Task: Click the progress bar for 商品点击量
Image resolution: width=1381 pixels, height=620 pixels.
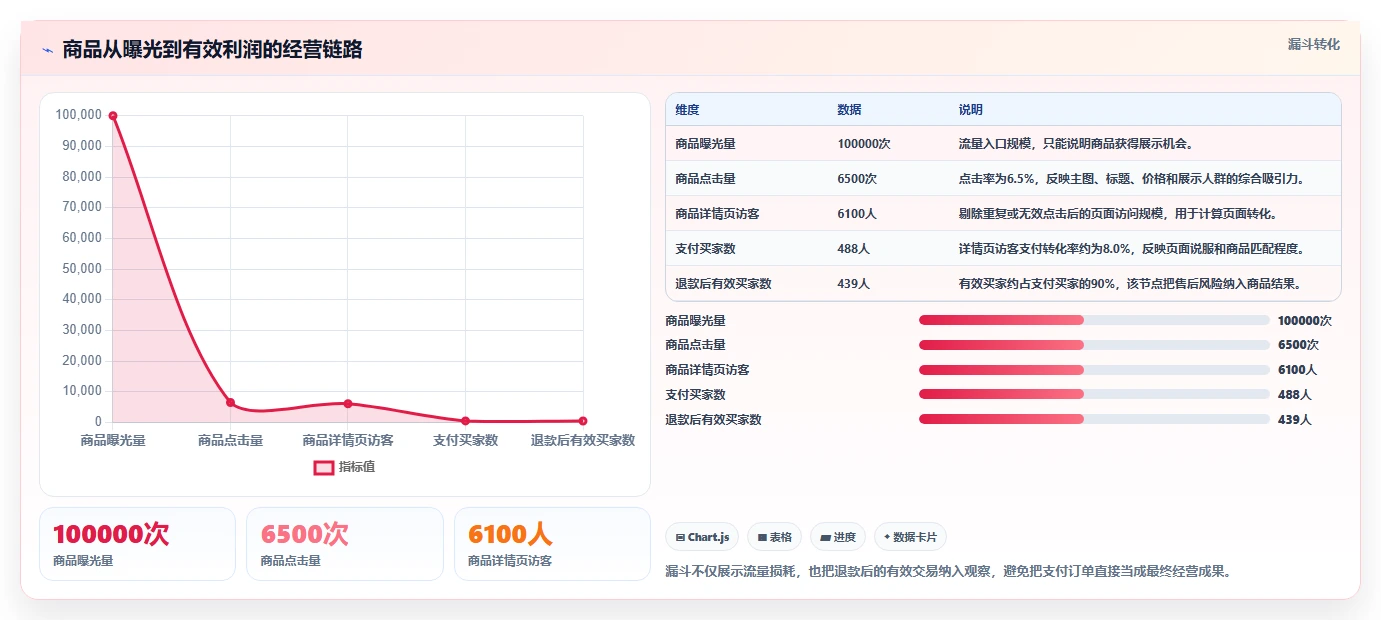Action: pyautogui.click(x=1094, y=345)
